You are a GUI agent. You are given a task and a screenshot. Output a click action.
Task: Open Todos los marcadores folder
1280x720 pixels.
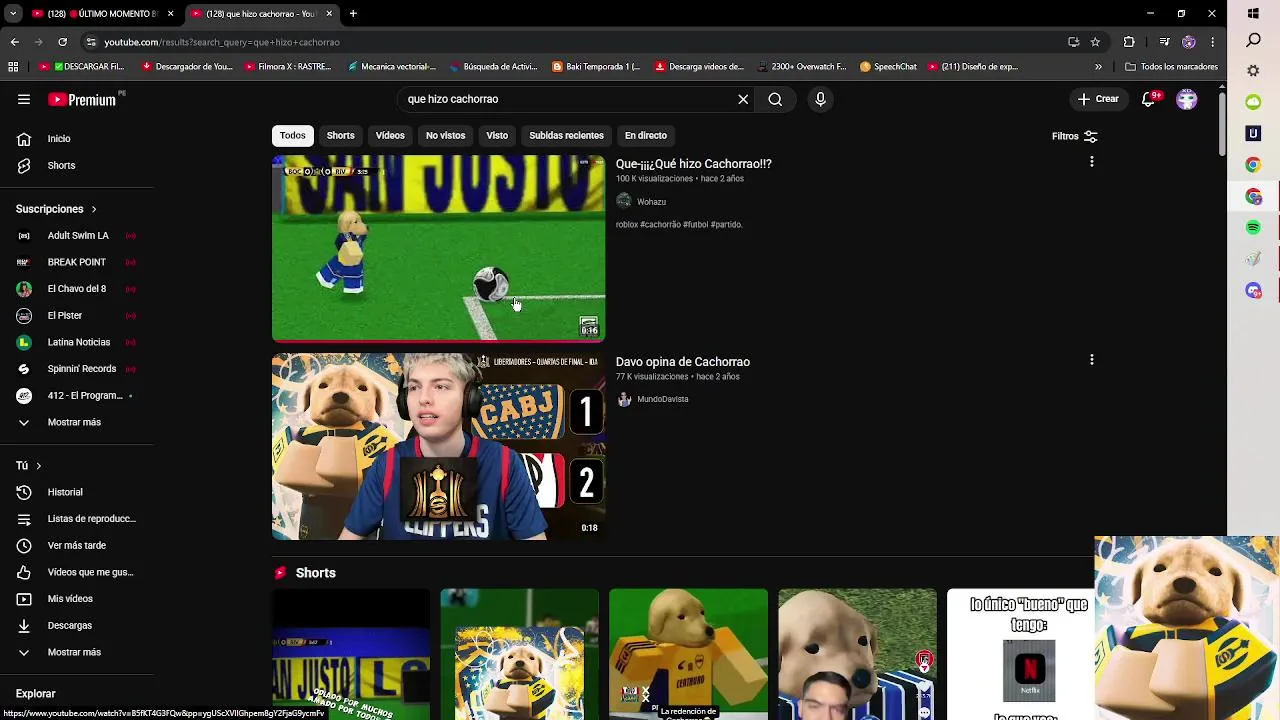pos(1171,67)
